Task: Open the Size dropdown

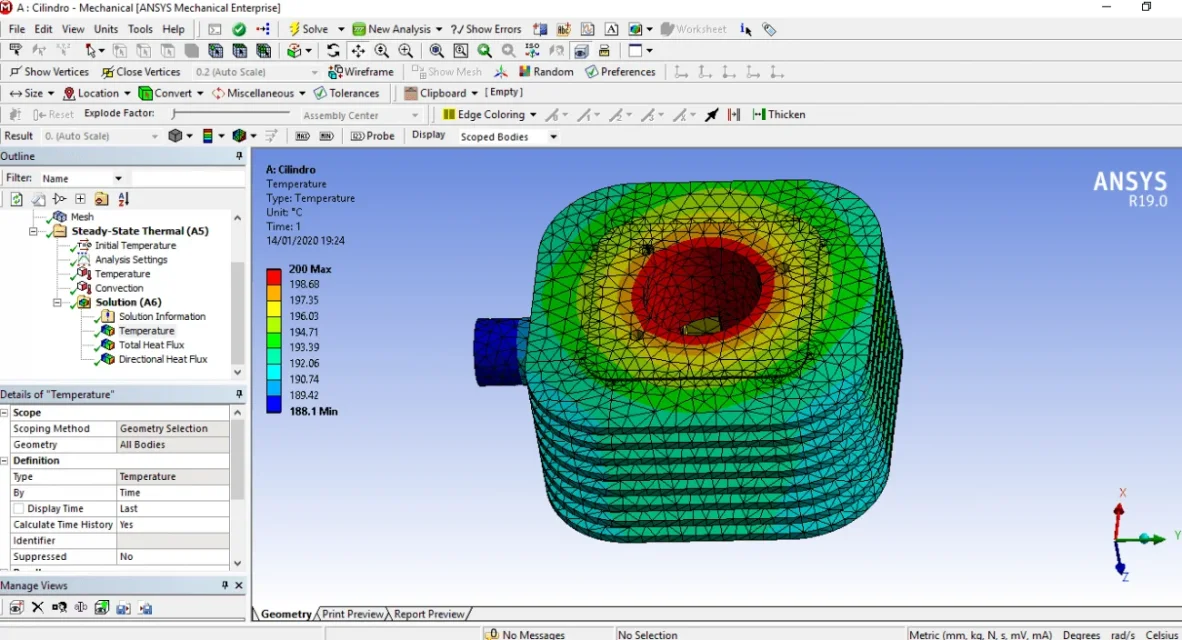Action: tap(32, 93)
